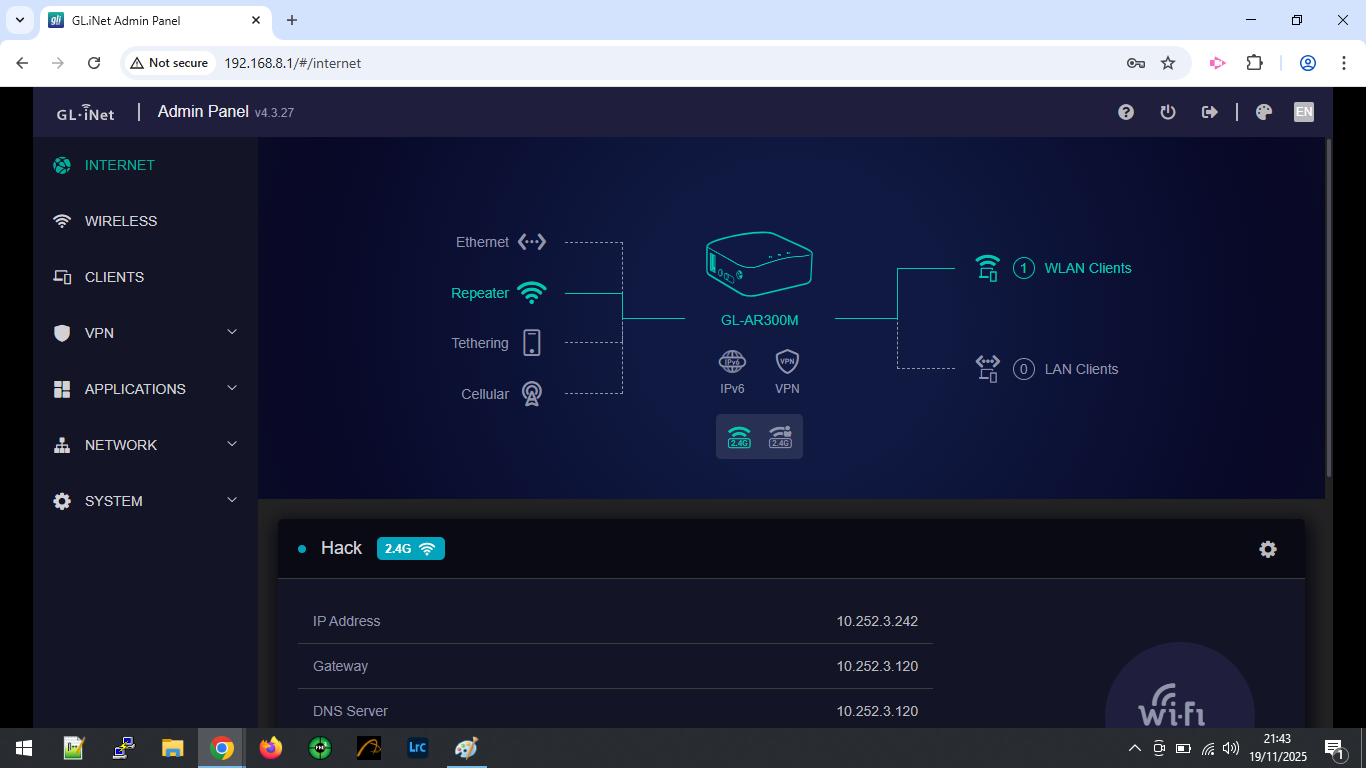Toggle the Tethering phone option

click(531, 342)
